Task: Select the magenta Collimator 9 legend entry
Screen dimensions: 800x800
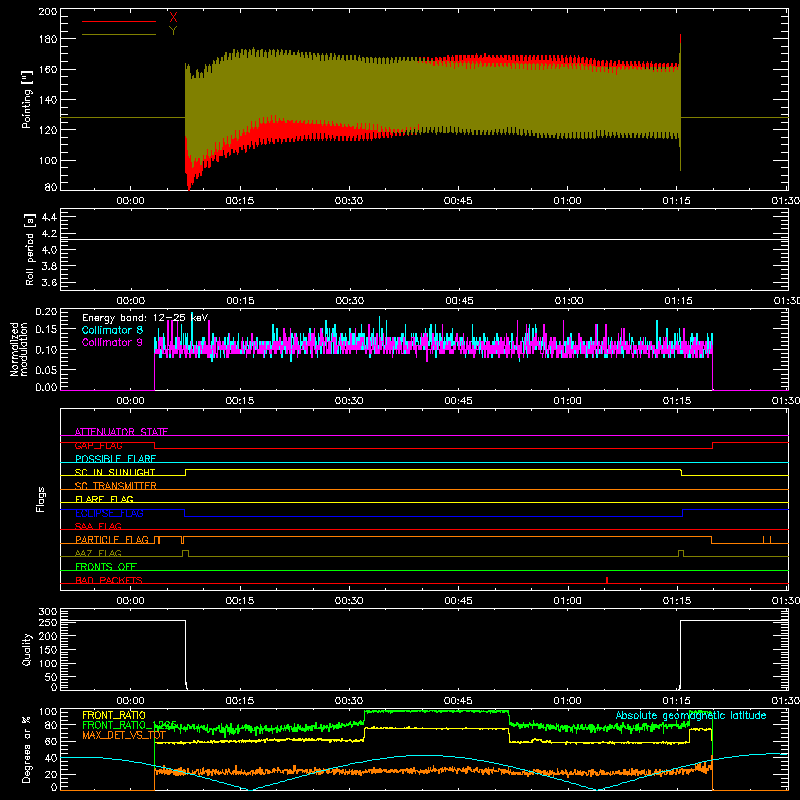Action: [x=112, y=342]
